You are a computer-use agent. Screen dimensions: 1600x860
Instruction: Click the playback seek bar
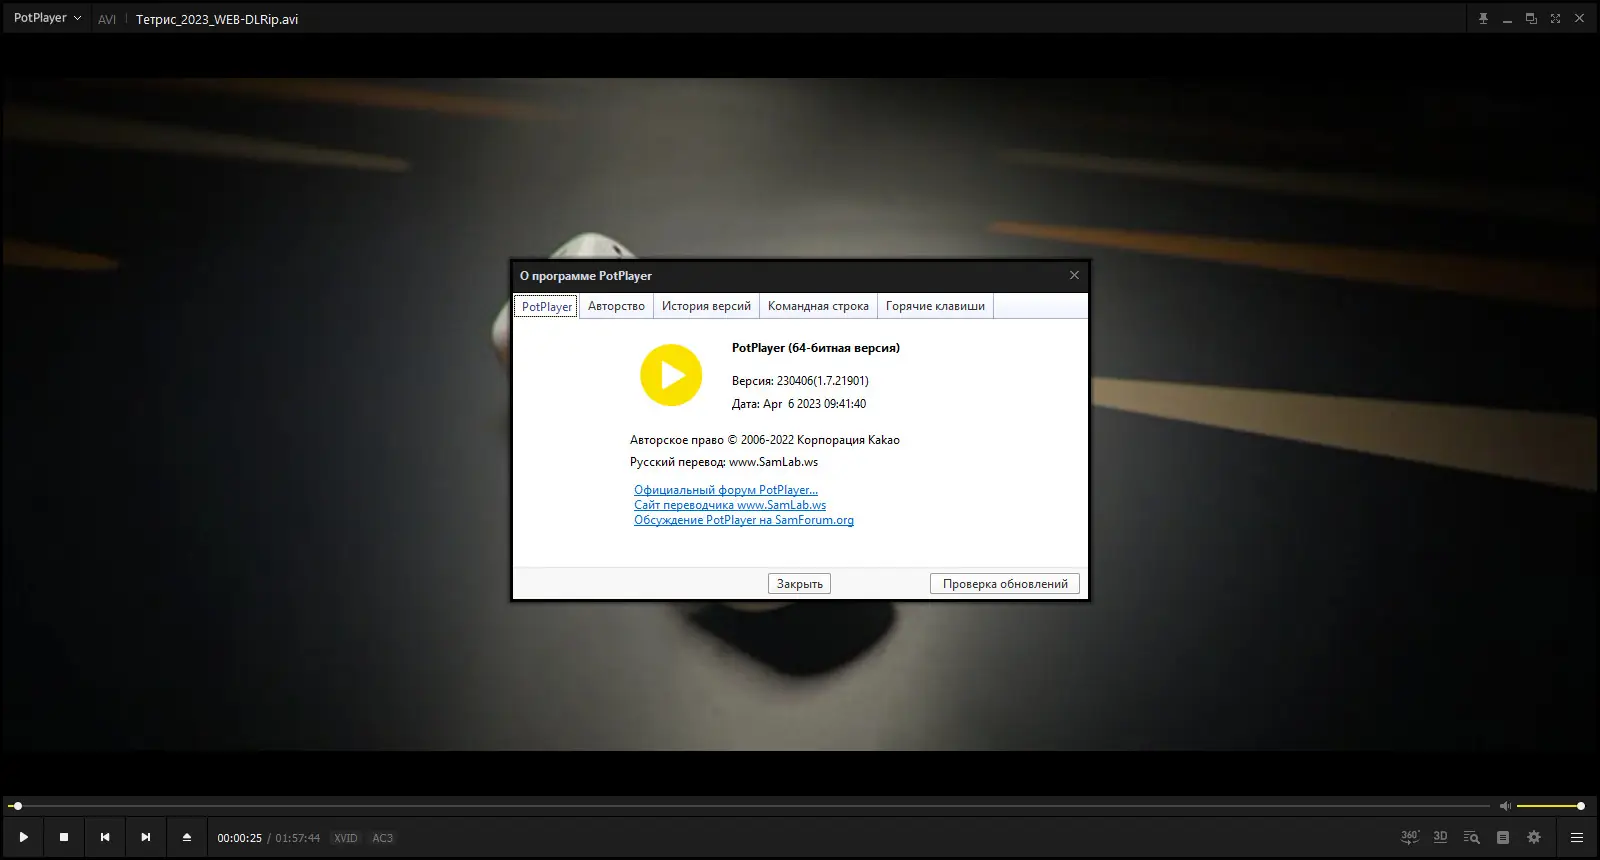click(x=748, y=806)
